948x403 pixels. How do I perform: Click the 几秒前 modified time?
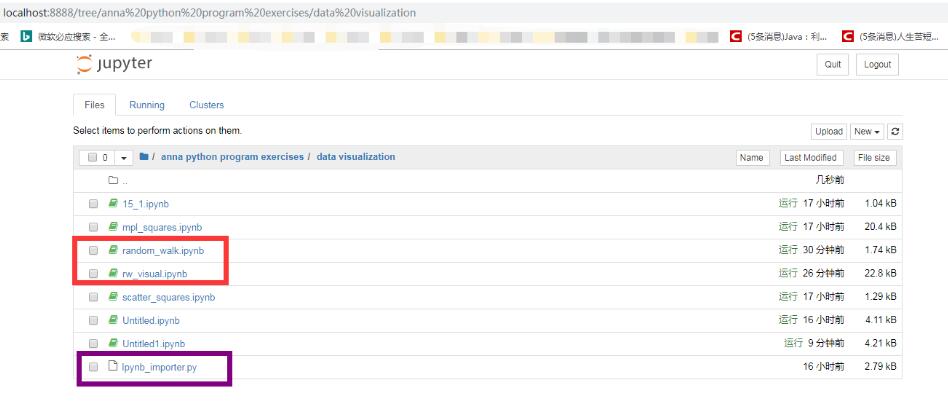coord(830,180)
